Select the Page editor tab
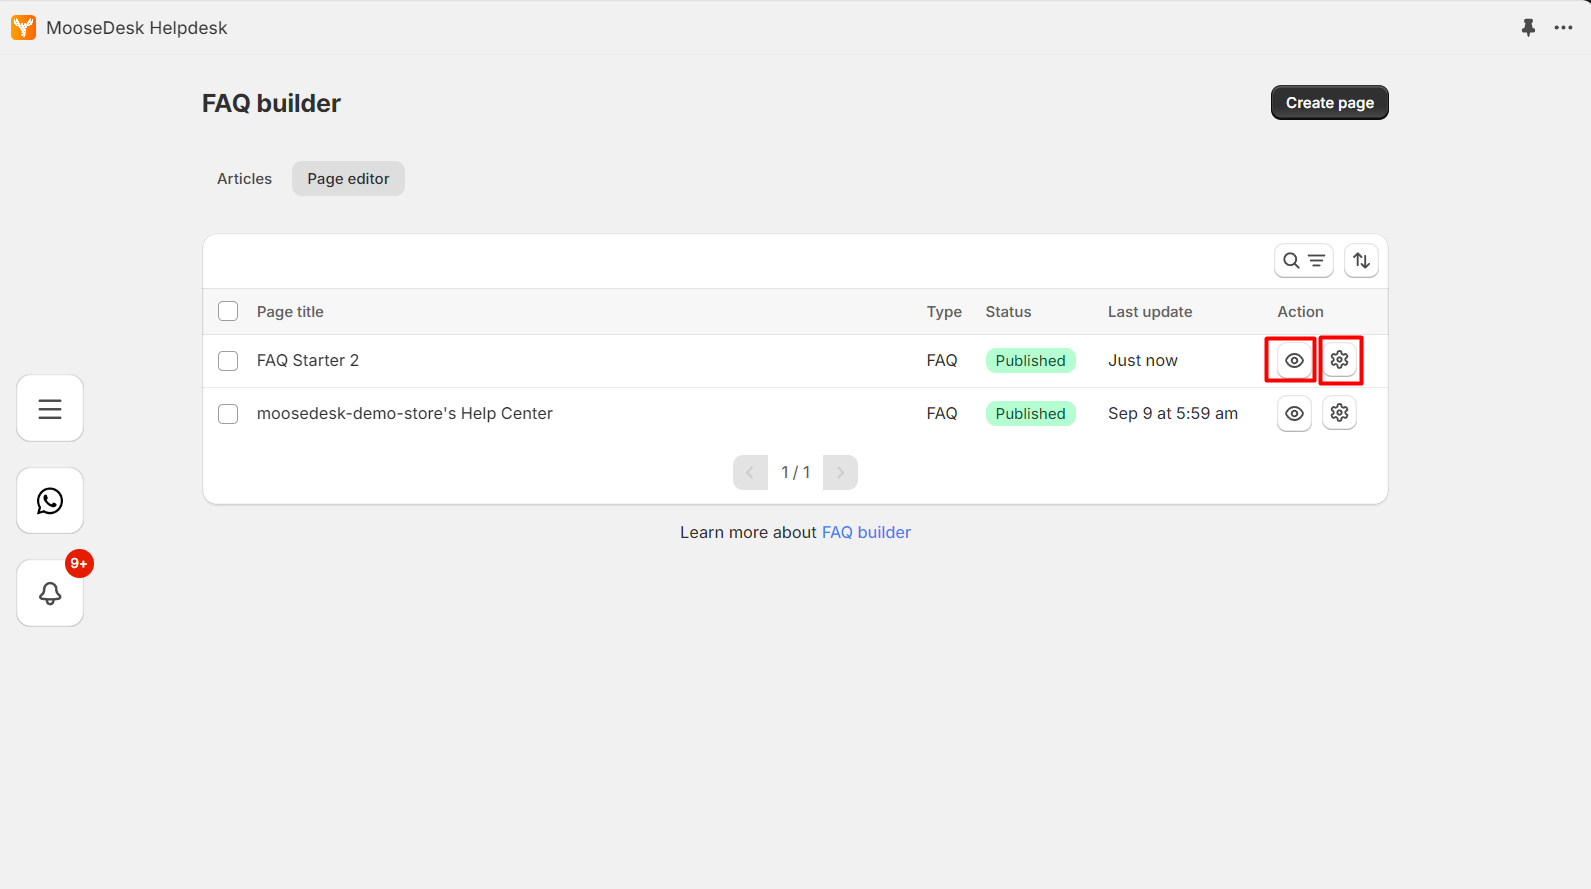This screenshot has width=1591, height=889. coord(348,179)
